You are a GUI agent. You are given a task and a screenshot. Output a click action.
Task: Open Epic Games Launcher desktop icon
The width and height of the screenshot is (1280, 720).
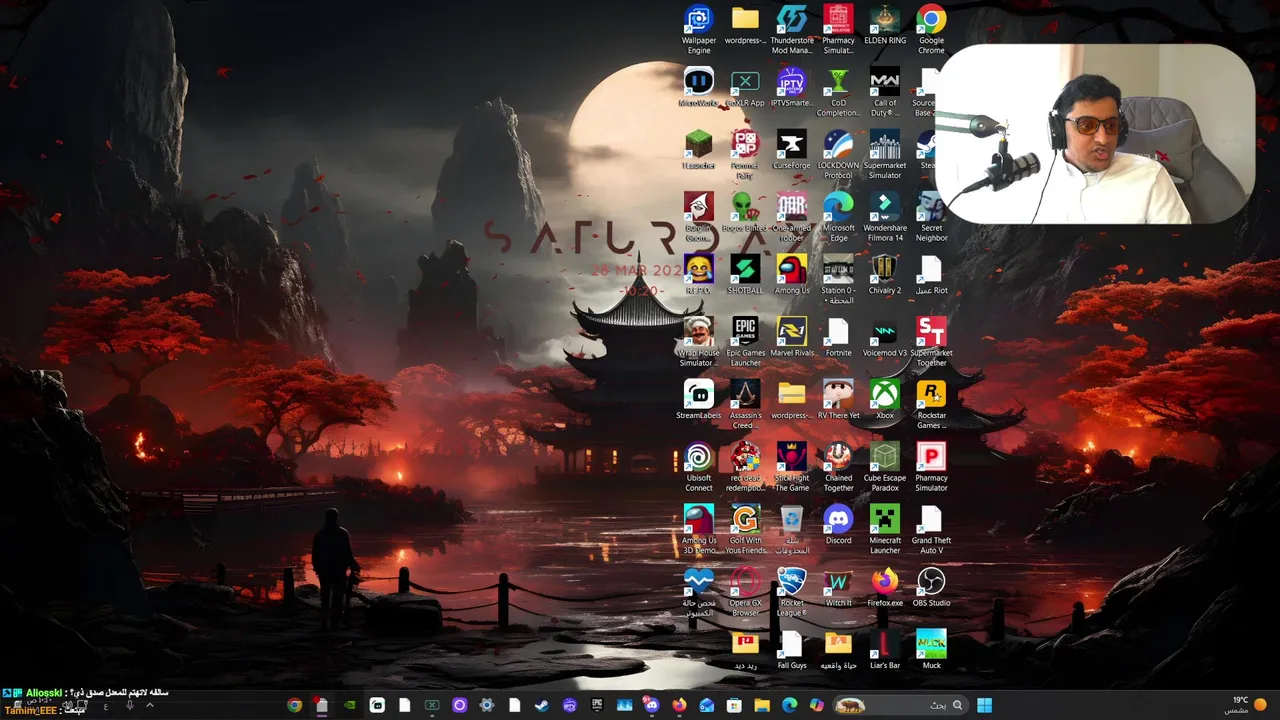coord(745,342)
